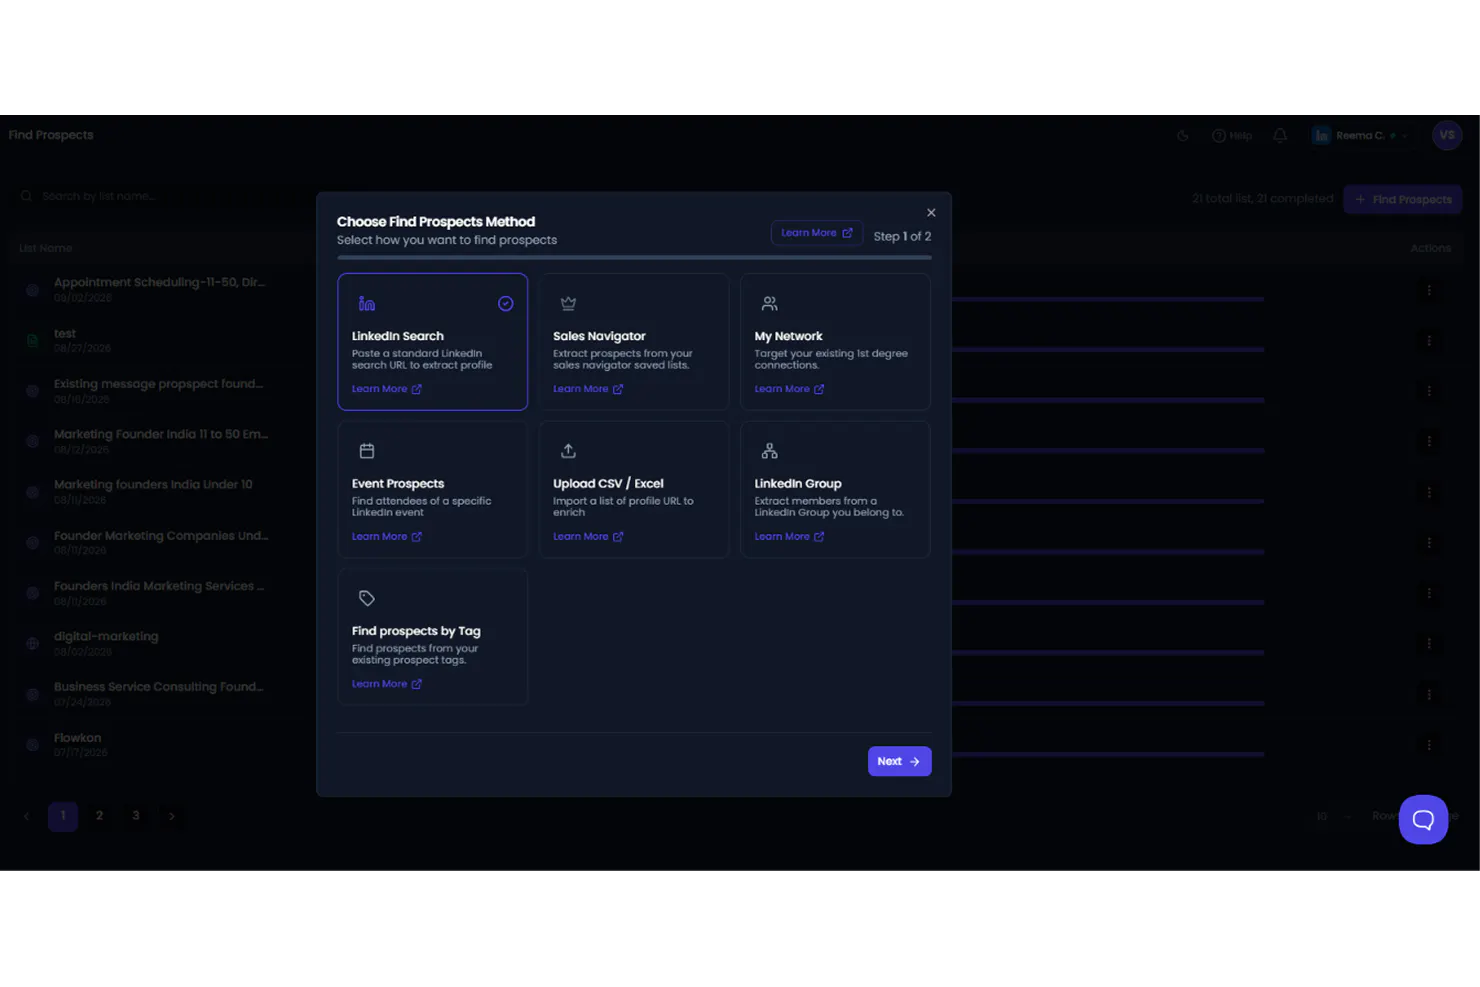Open Learn More under Find prospects by Tag
Image resolution: width=1480 pixels, height=987 pixels.
[x=387, y=684]
